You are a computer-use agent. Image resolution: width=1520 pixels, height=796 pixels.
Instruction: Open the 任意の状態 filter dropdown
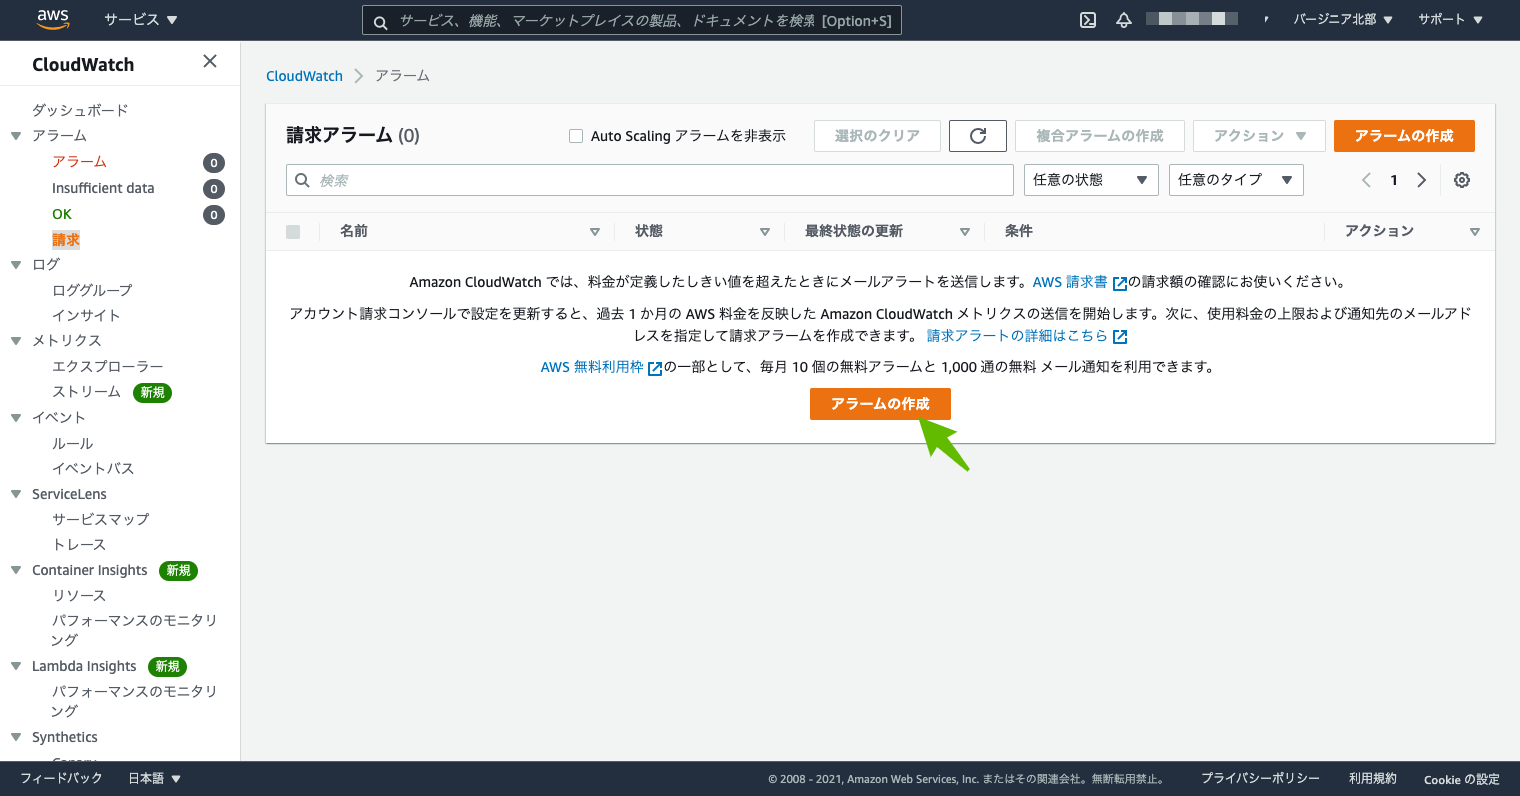tap(1091, 180)
